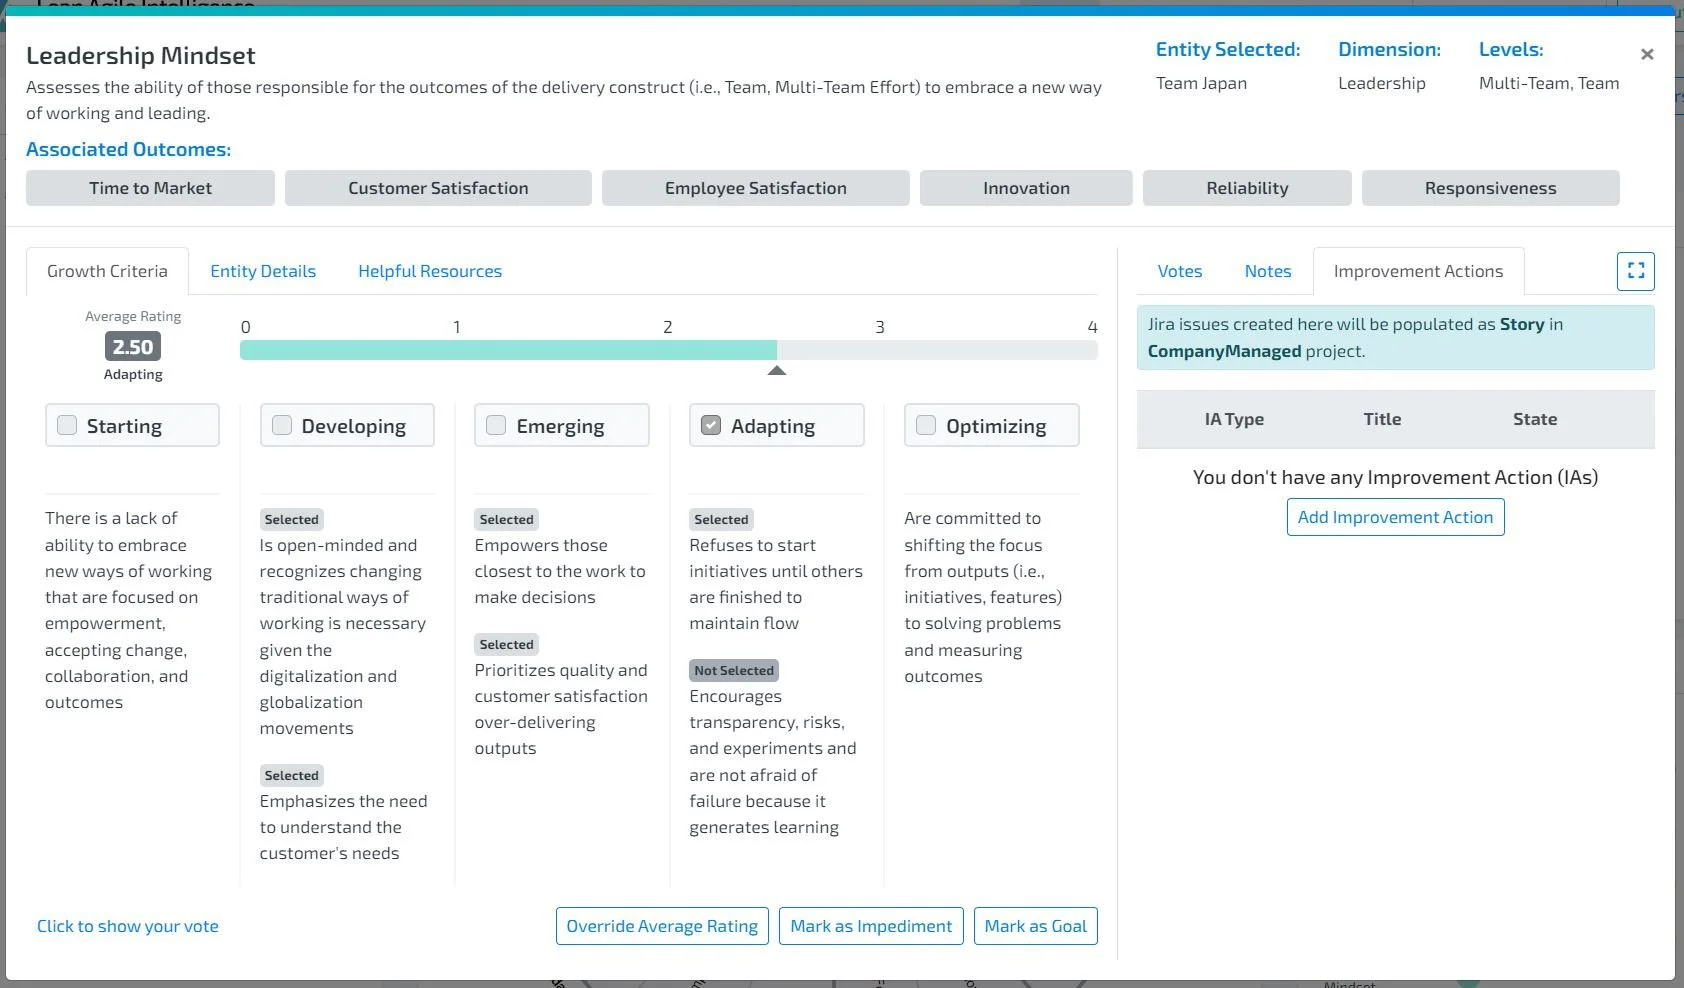Image resolution: width=1684 pixels, height=988 pixels.
Task: Check the Optimizing rating checkbox
Action: tap(925, 425)
